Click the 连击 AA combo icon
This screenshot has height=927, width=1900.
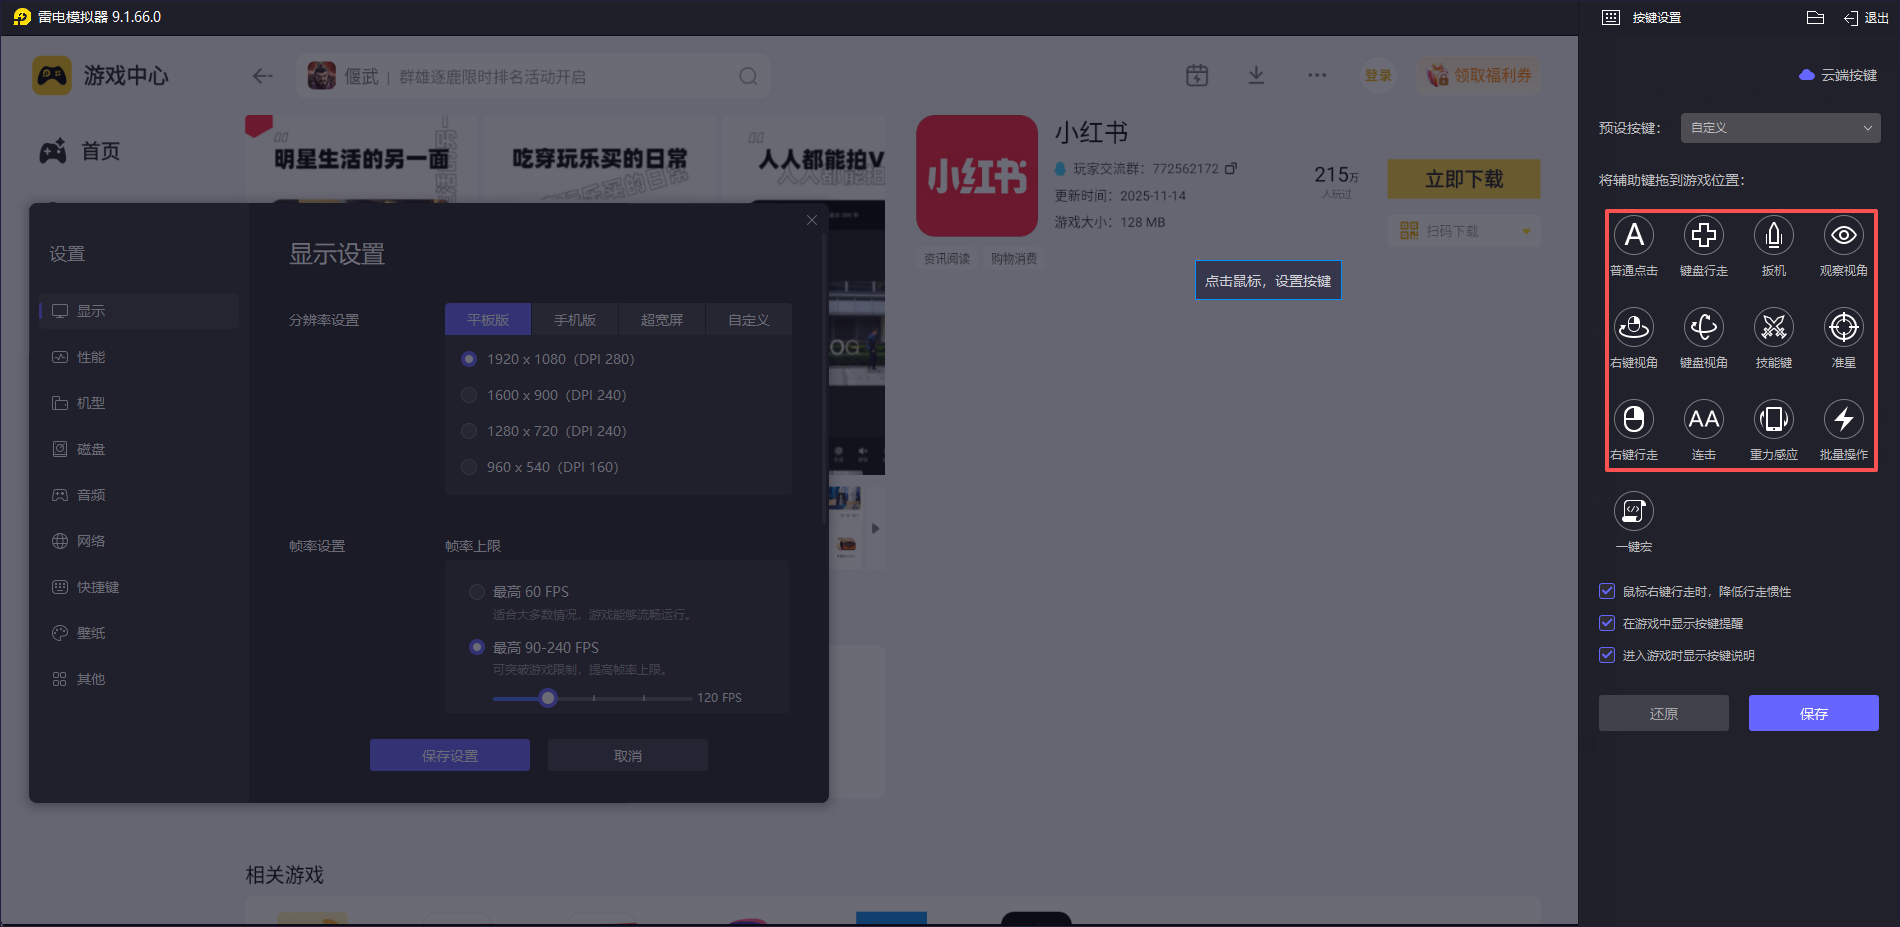(x=1704, y=420)
